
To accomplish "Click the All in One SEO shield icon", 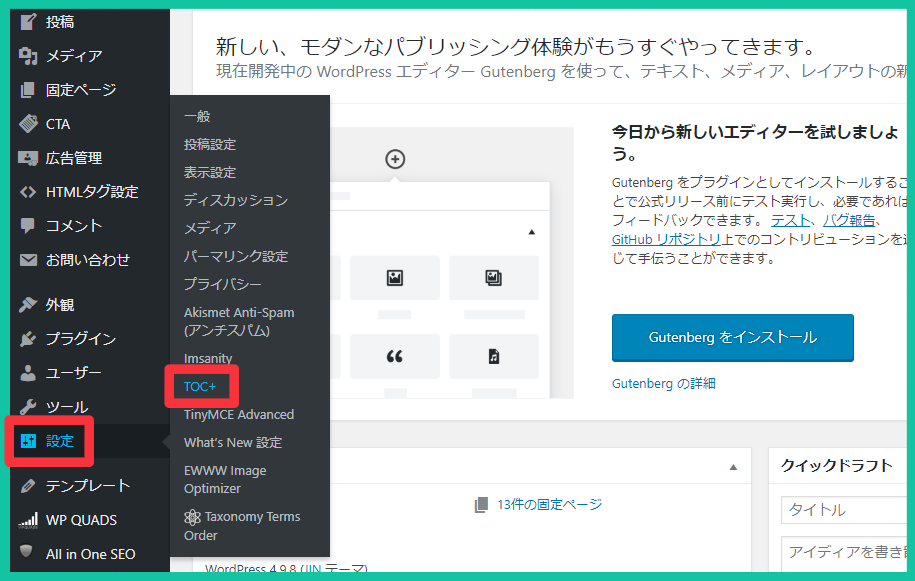I will pos(26,551).
